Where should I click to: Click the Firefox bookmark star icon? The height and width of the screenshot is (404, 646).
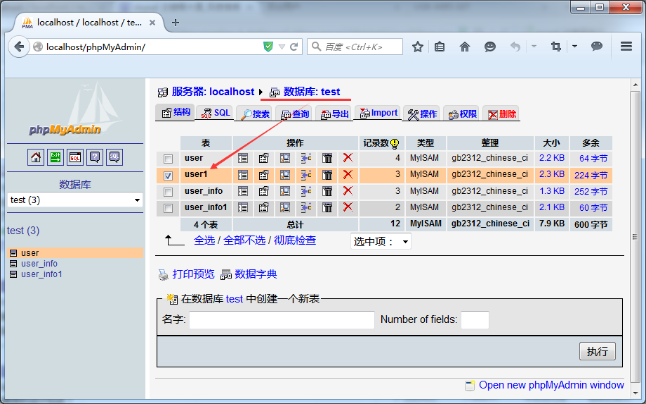pos(417,46)
